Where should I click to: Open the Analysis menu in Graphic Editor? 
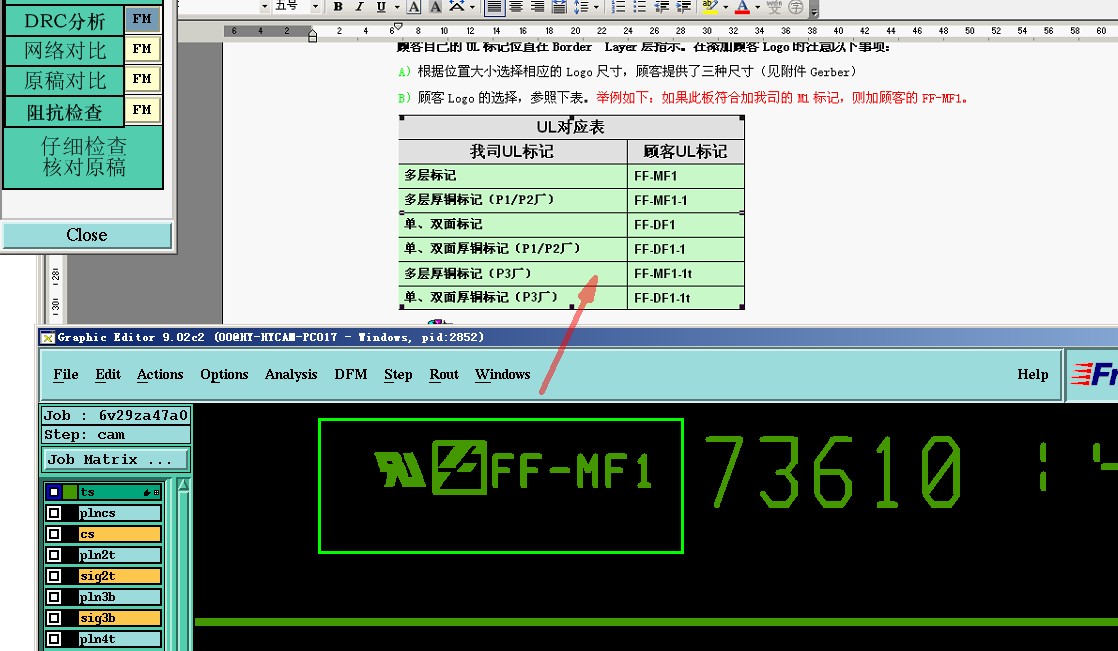coord(291,374)
